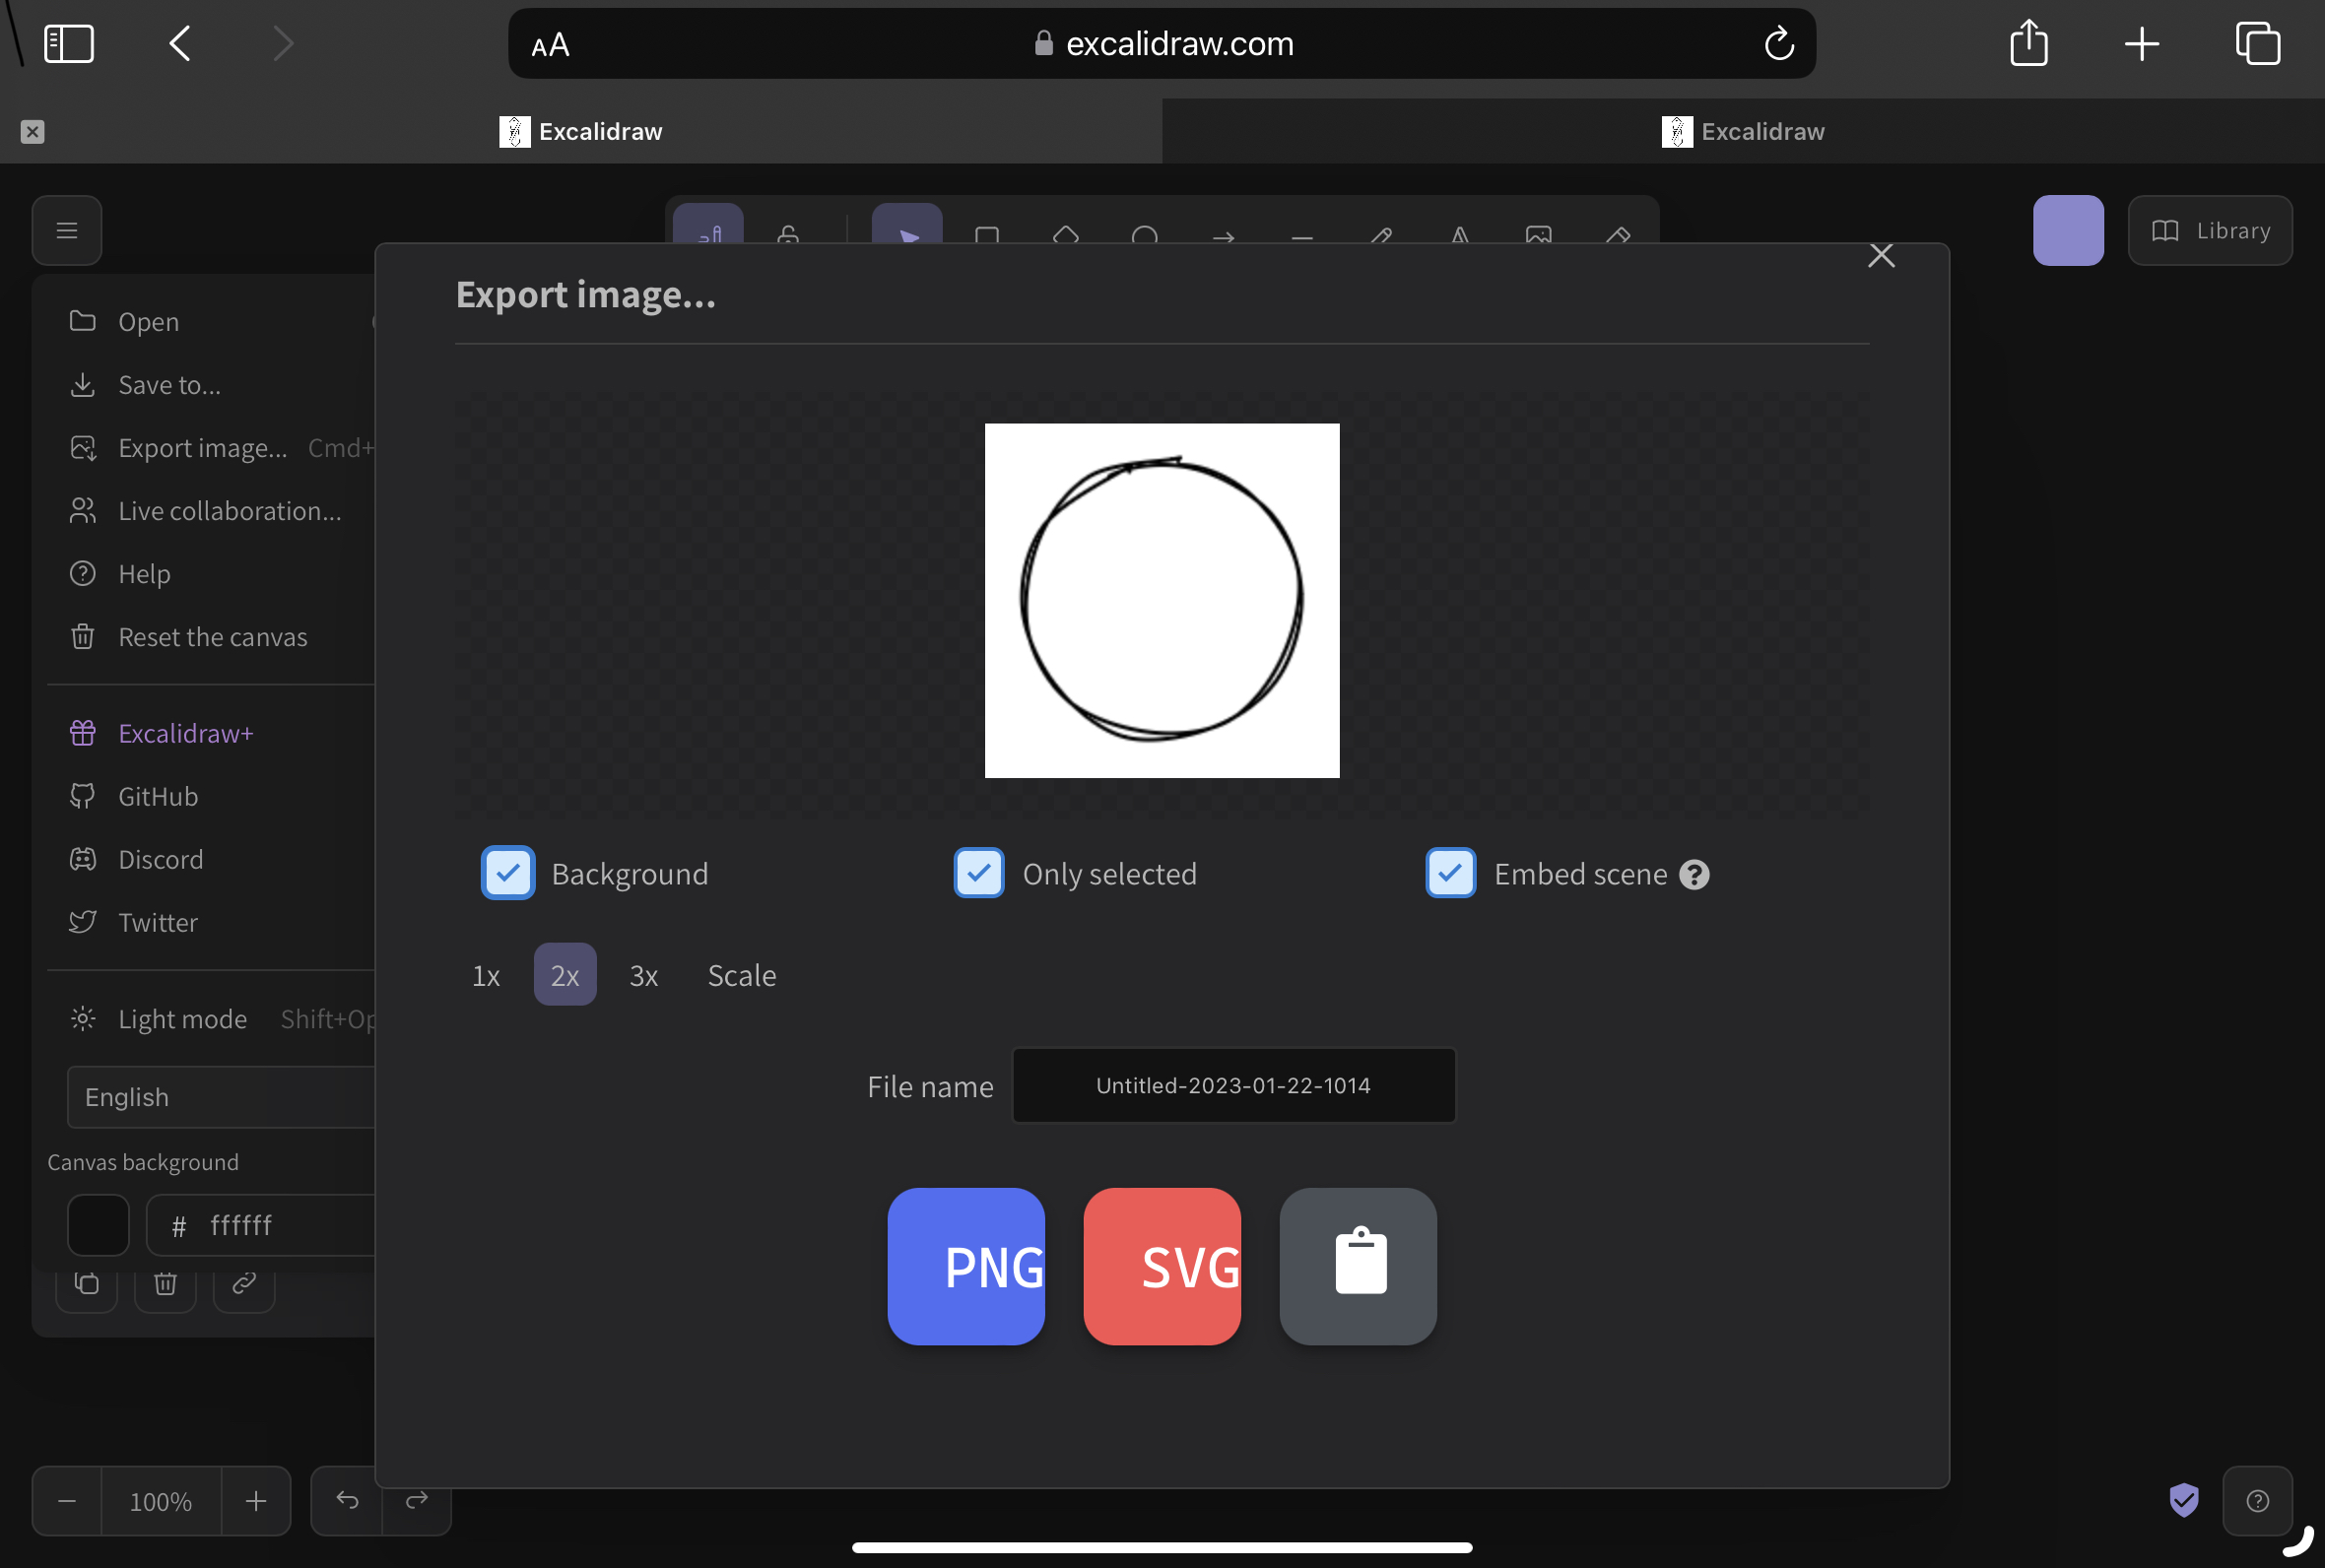Export drawing as SVG

(1162, 1265)
